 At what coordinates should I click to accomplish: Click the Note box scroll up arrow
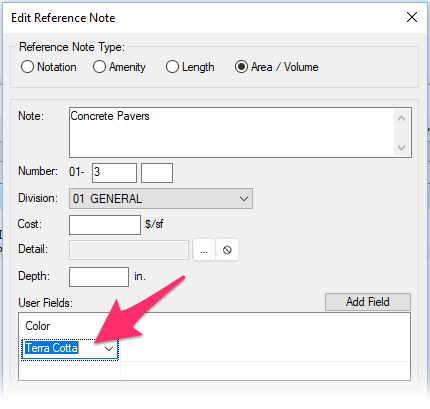402,118
